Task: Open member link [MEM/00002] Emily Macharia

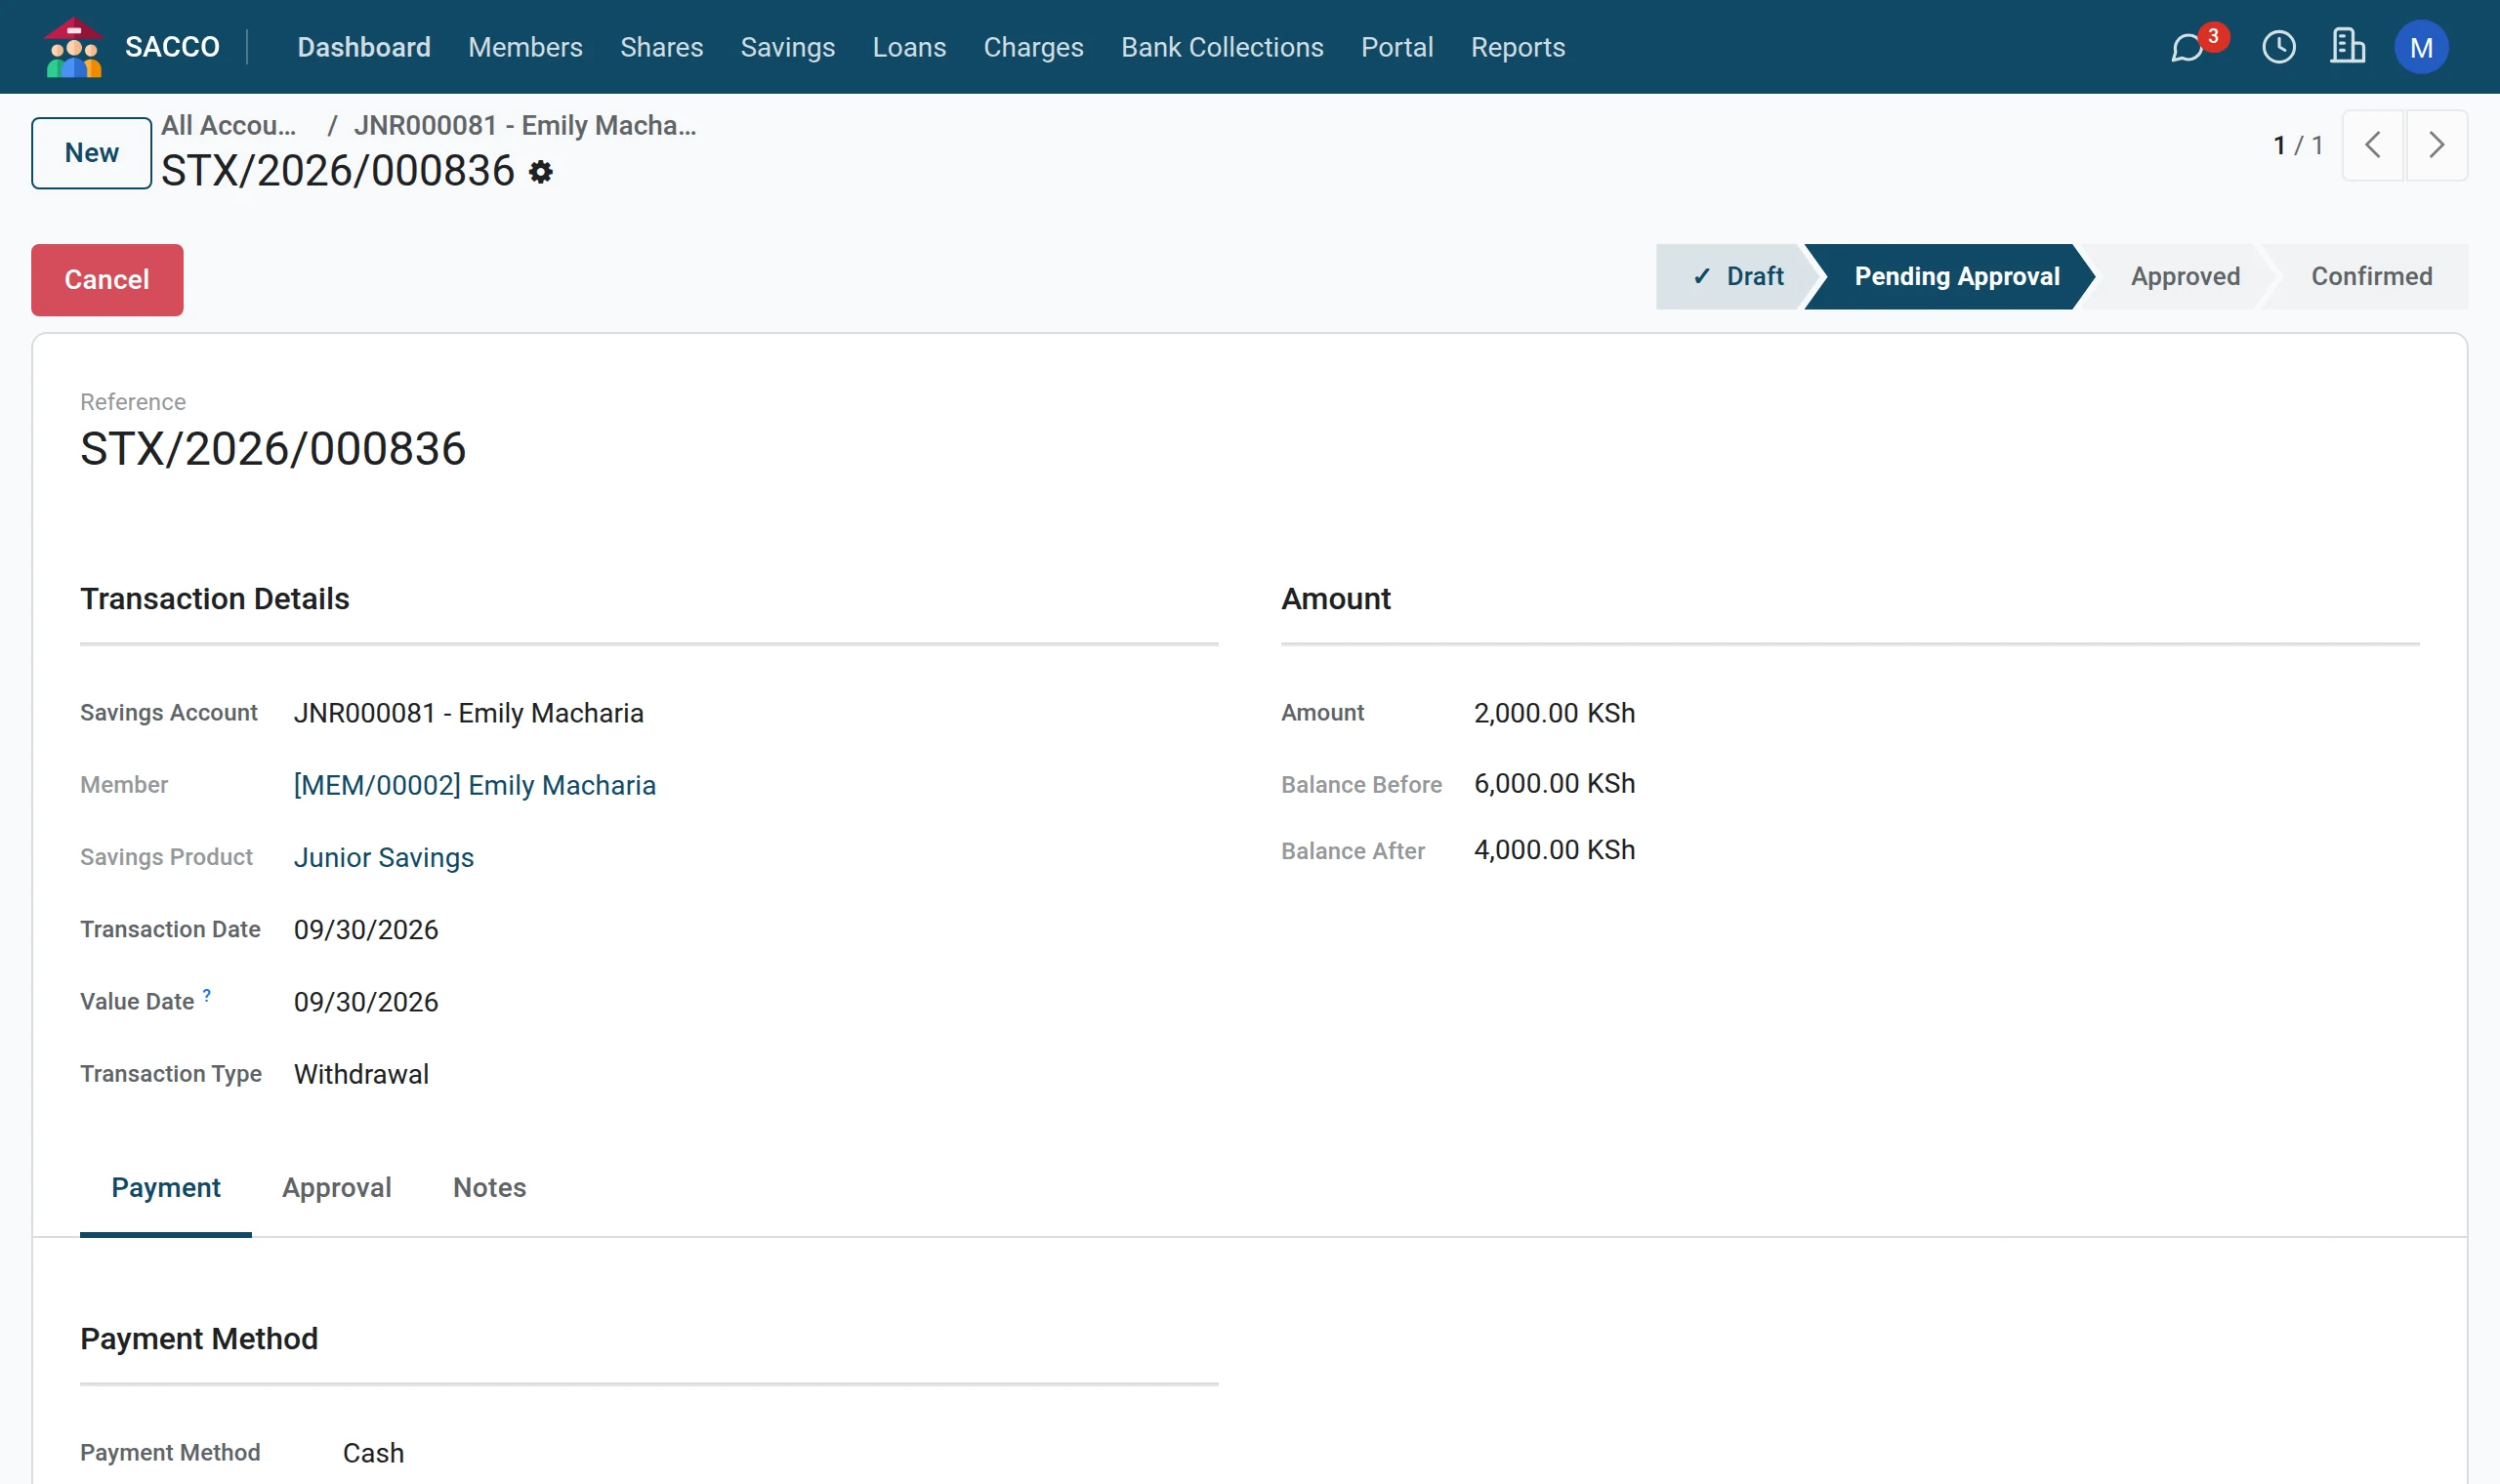Action: pos(475,786)
